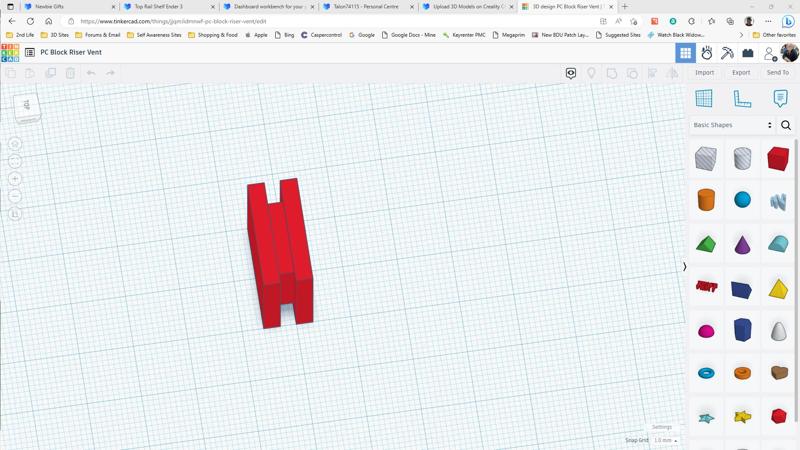The height and width of the screenshot is (450, 800).
Task: Click the Export button
Action: click(x=741, y=72)
